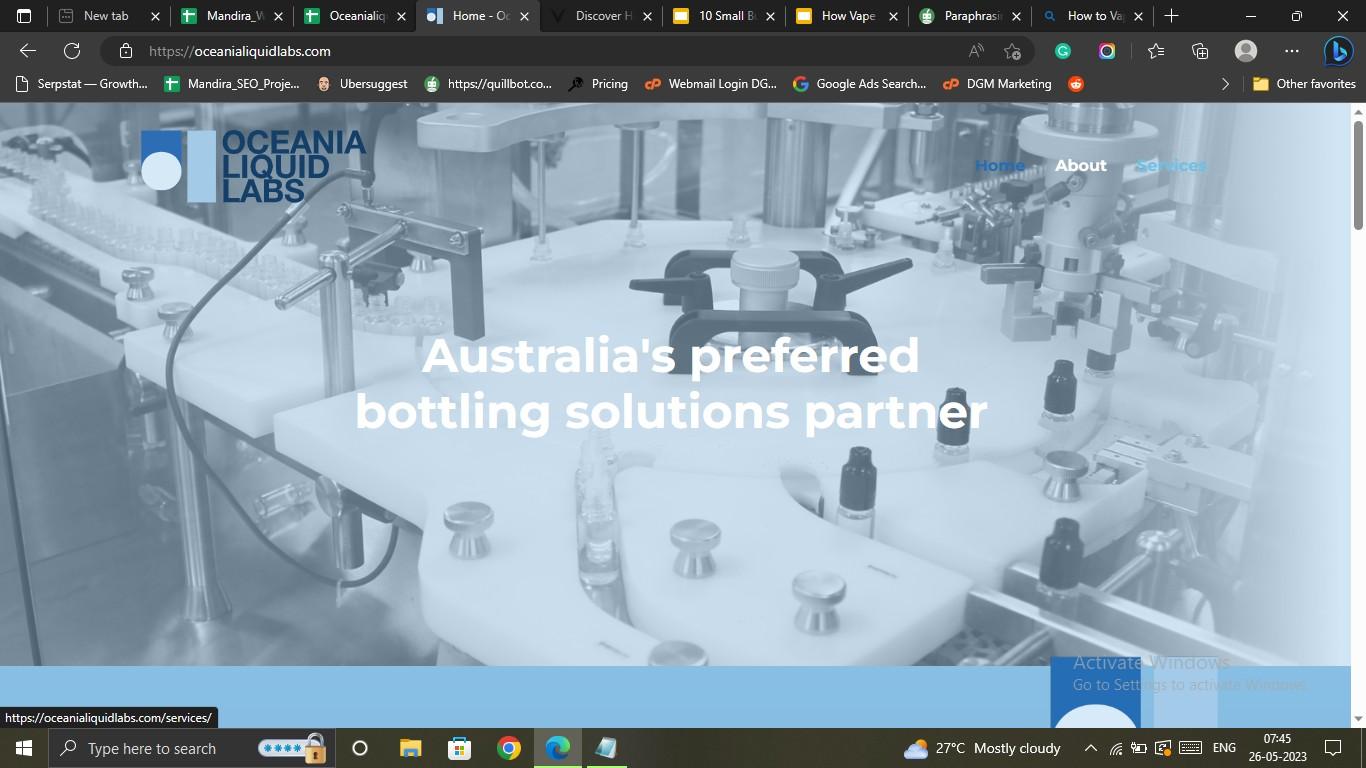Go back to the previous page
The image size is (1366, 768).
28,51
